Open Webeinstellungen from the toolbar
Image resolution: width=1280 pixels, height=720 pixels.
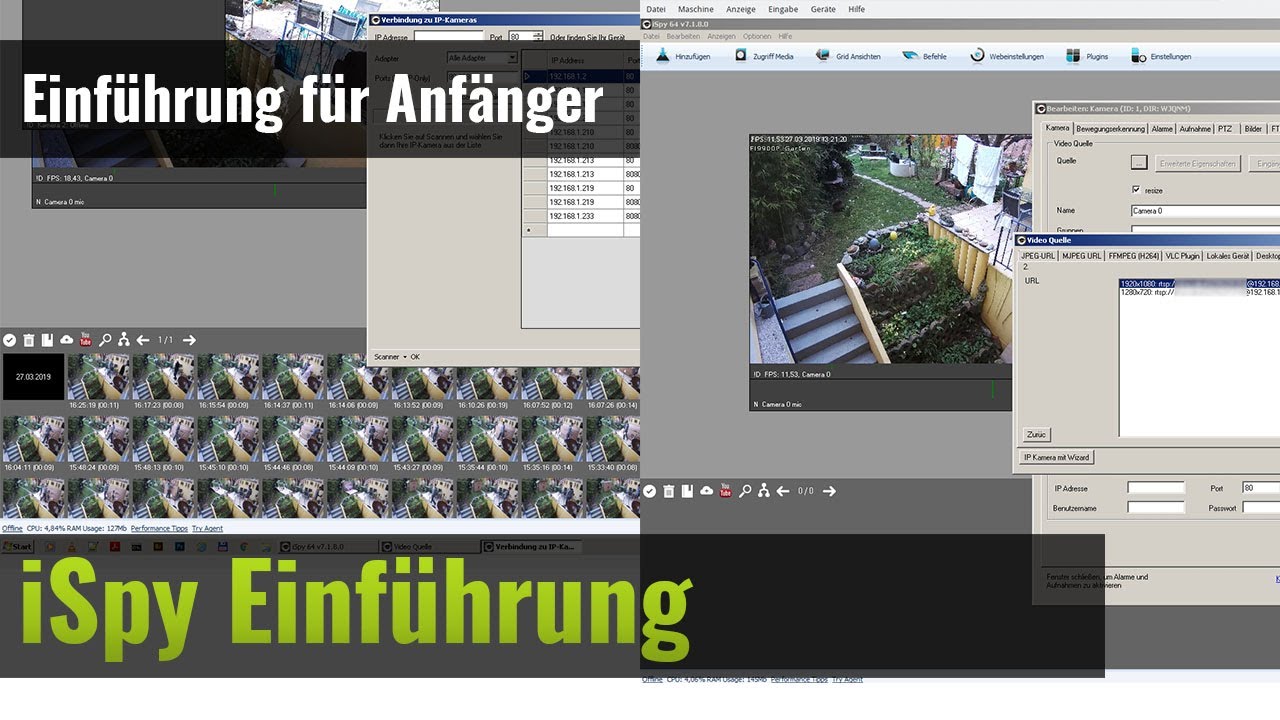(x=1007, y=56)
